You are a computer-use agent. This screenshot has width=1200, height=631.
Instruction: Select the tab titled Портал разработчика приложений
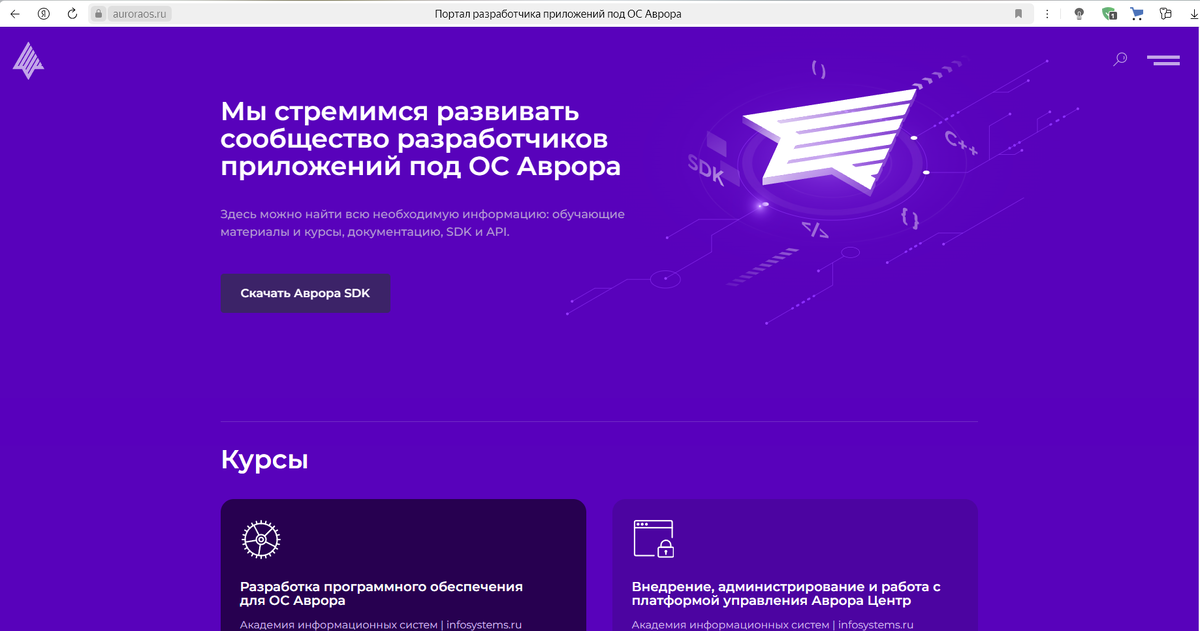tap(557, 13)
